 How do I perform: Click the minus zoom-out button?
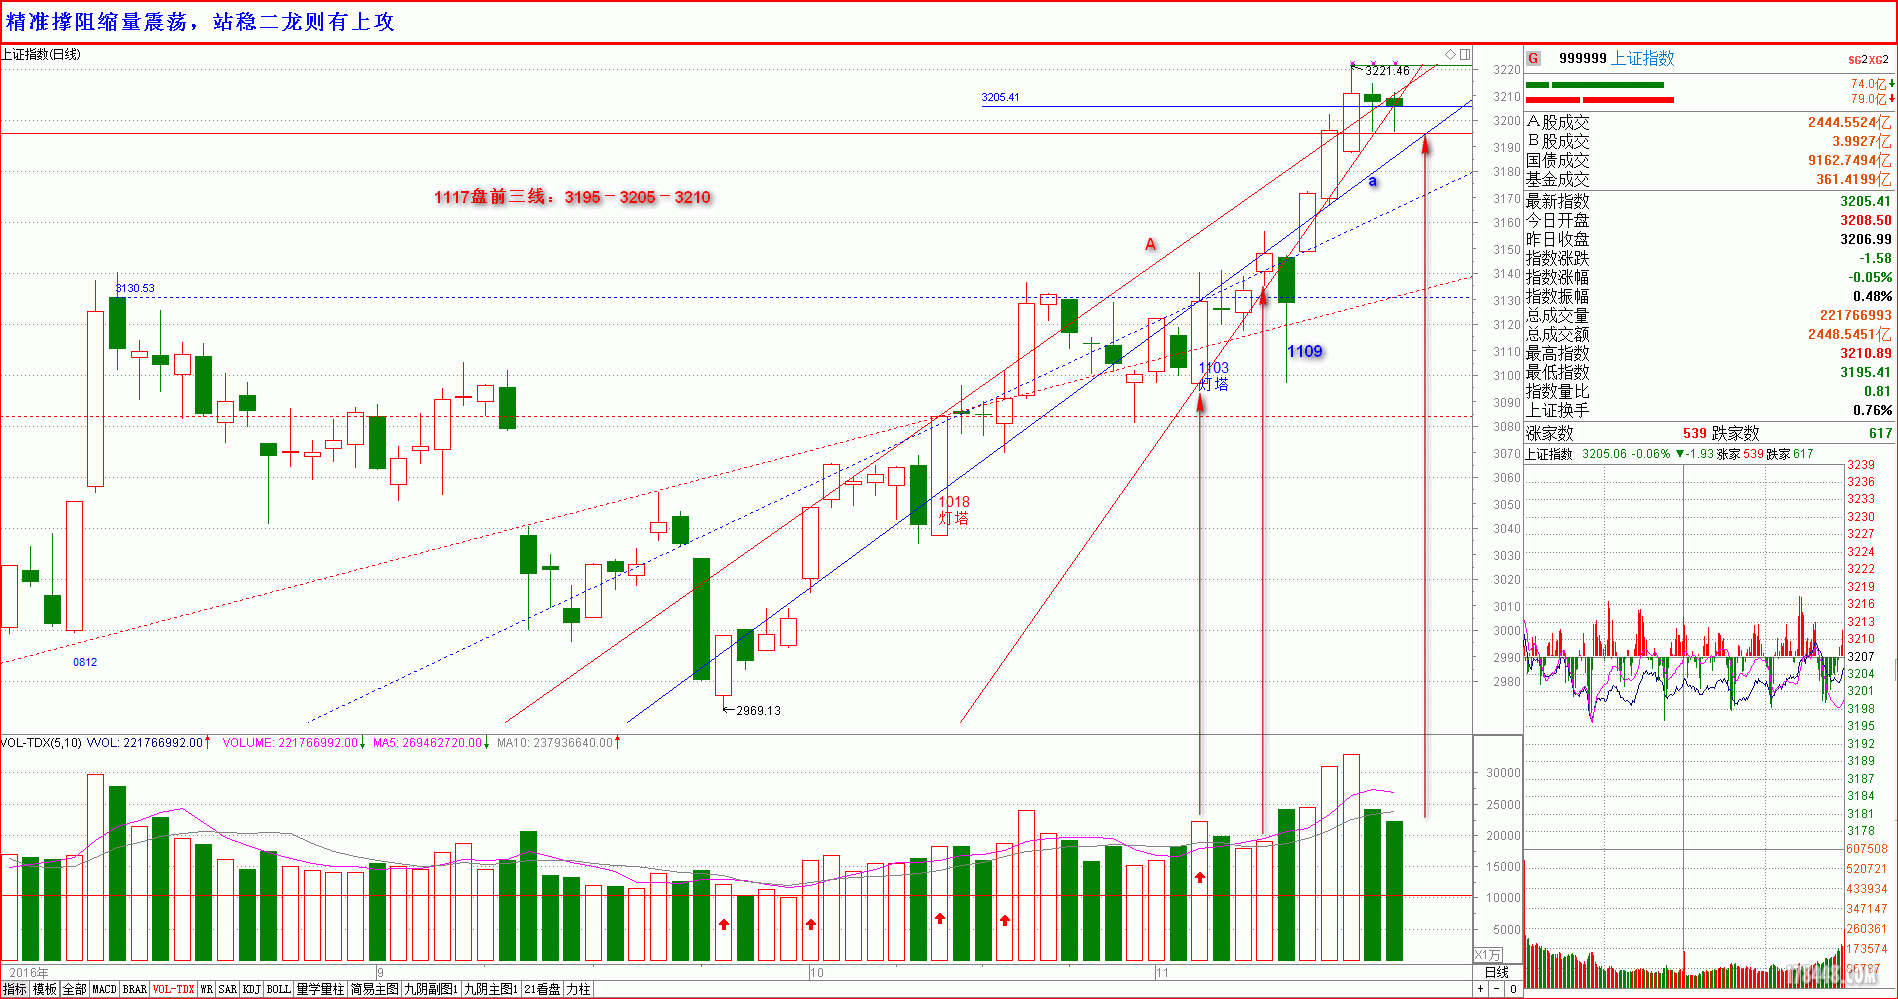pyautogui.click(x=1497, y=989)
